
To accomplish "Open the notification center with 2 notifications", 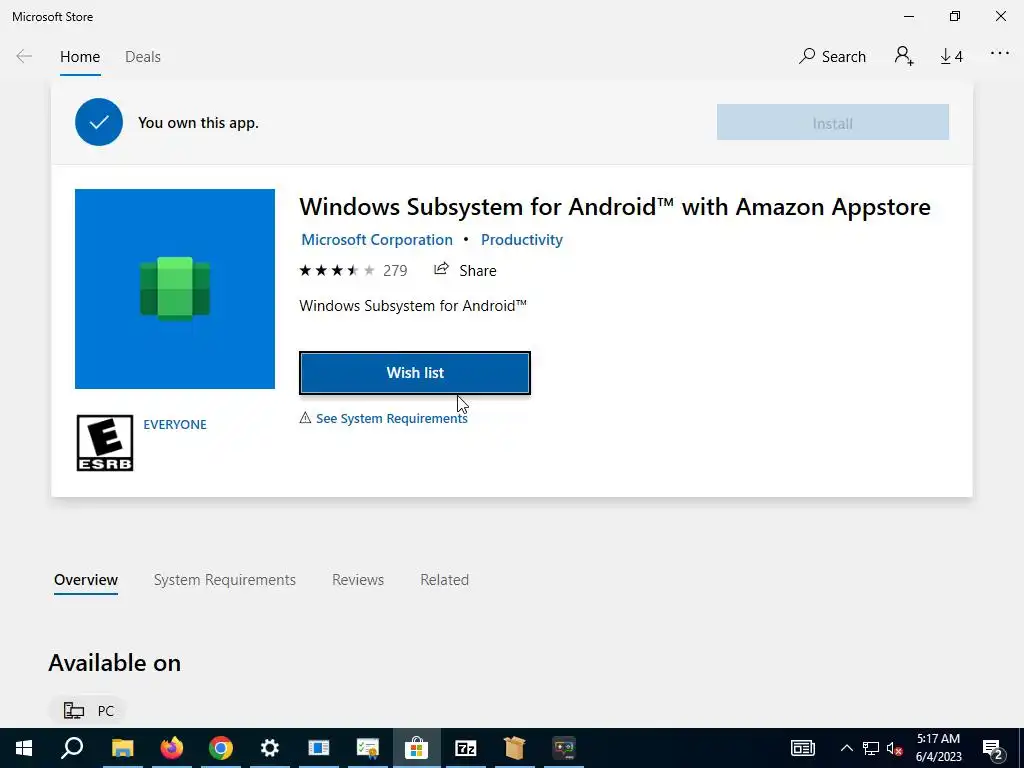I will 993,748.
